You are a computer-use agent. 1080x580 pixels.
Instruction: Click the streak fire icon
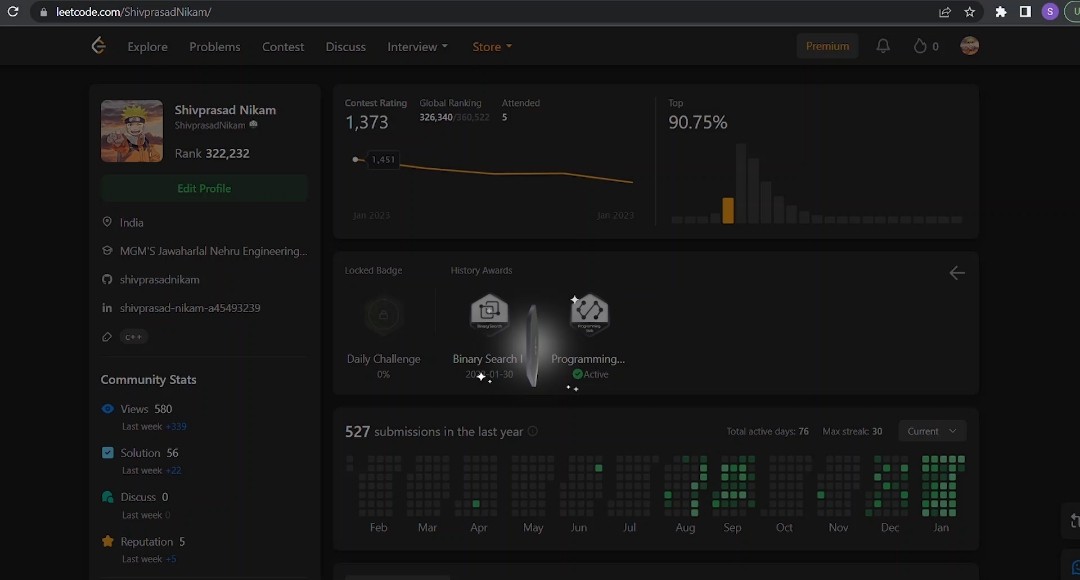pyautogui.click(x=920, y=46)
